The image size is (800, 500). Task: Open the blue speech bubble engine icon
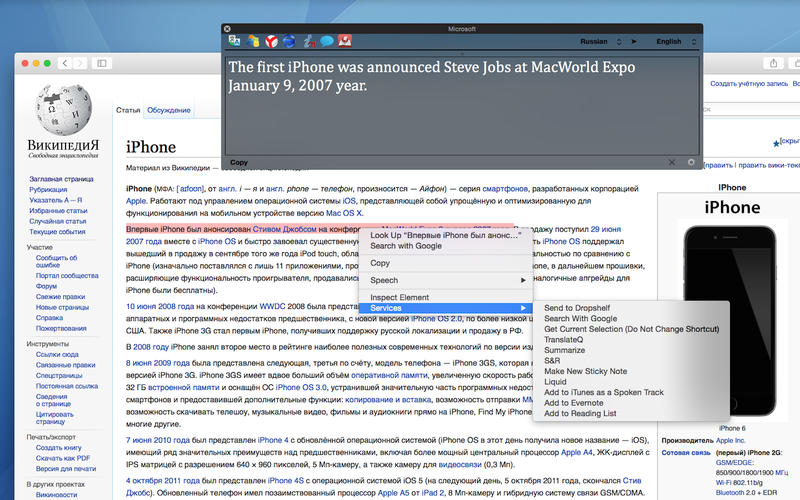[327, 41]
